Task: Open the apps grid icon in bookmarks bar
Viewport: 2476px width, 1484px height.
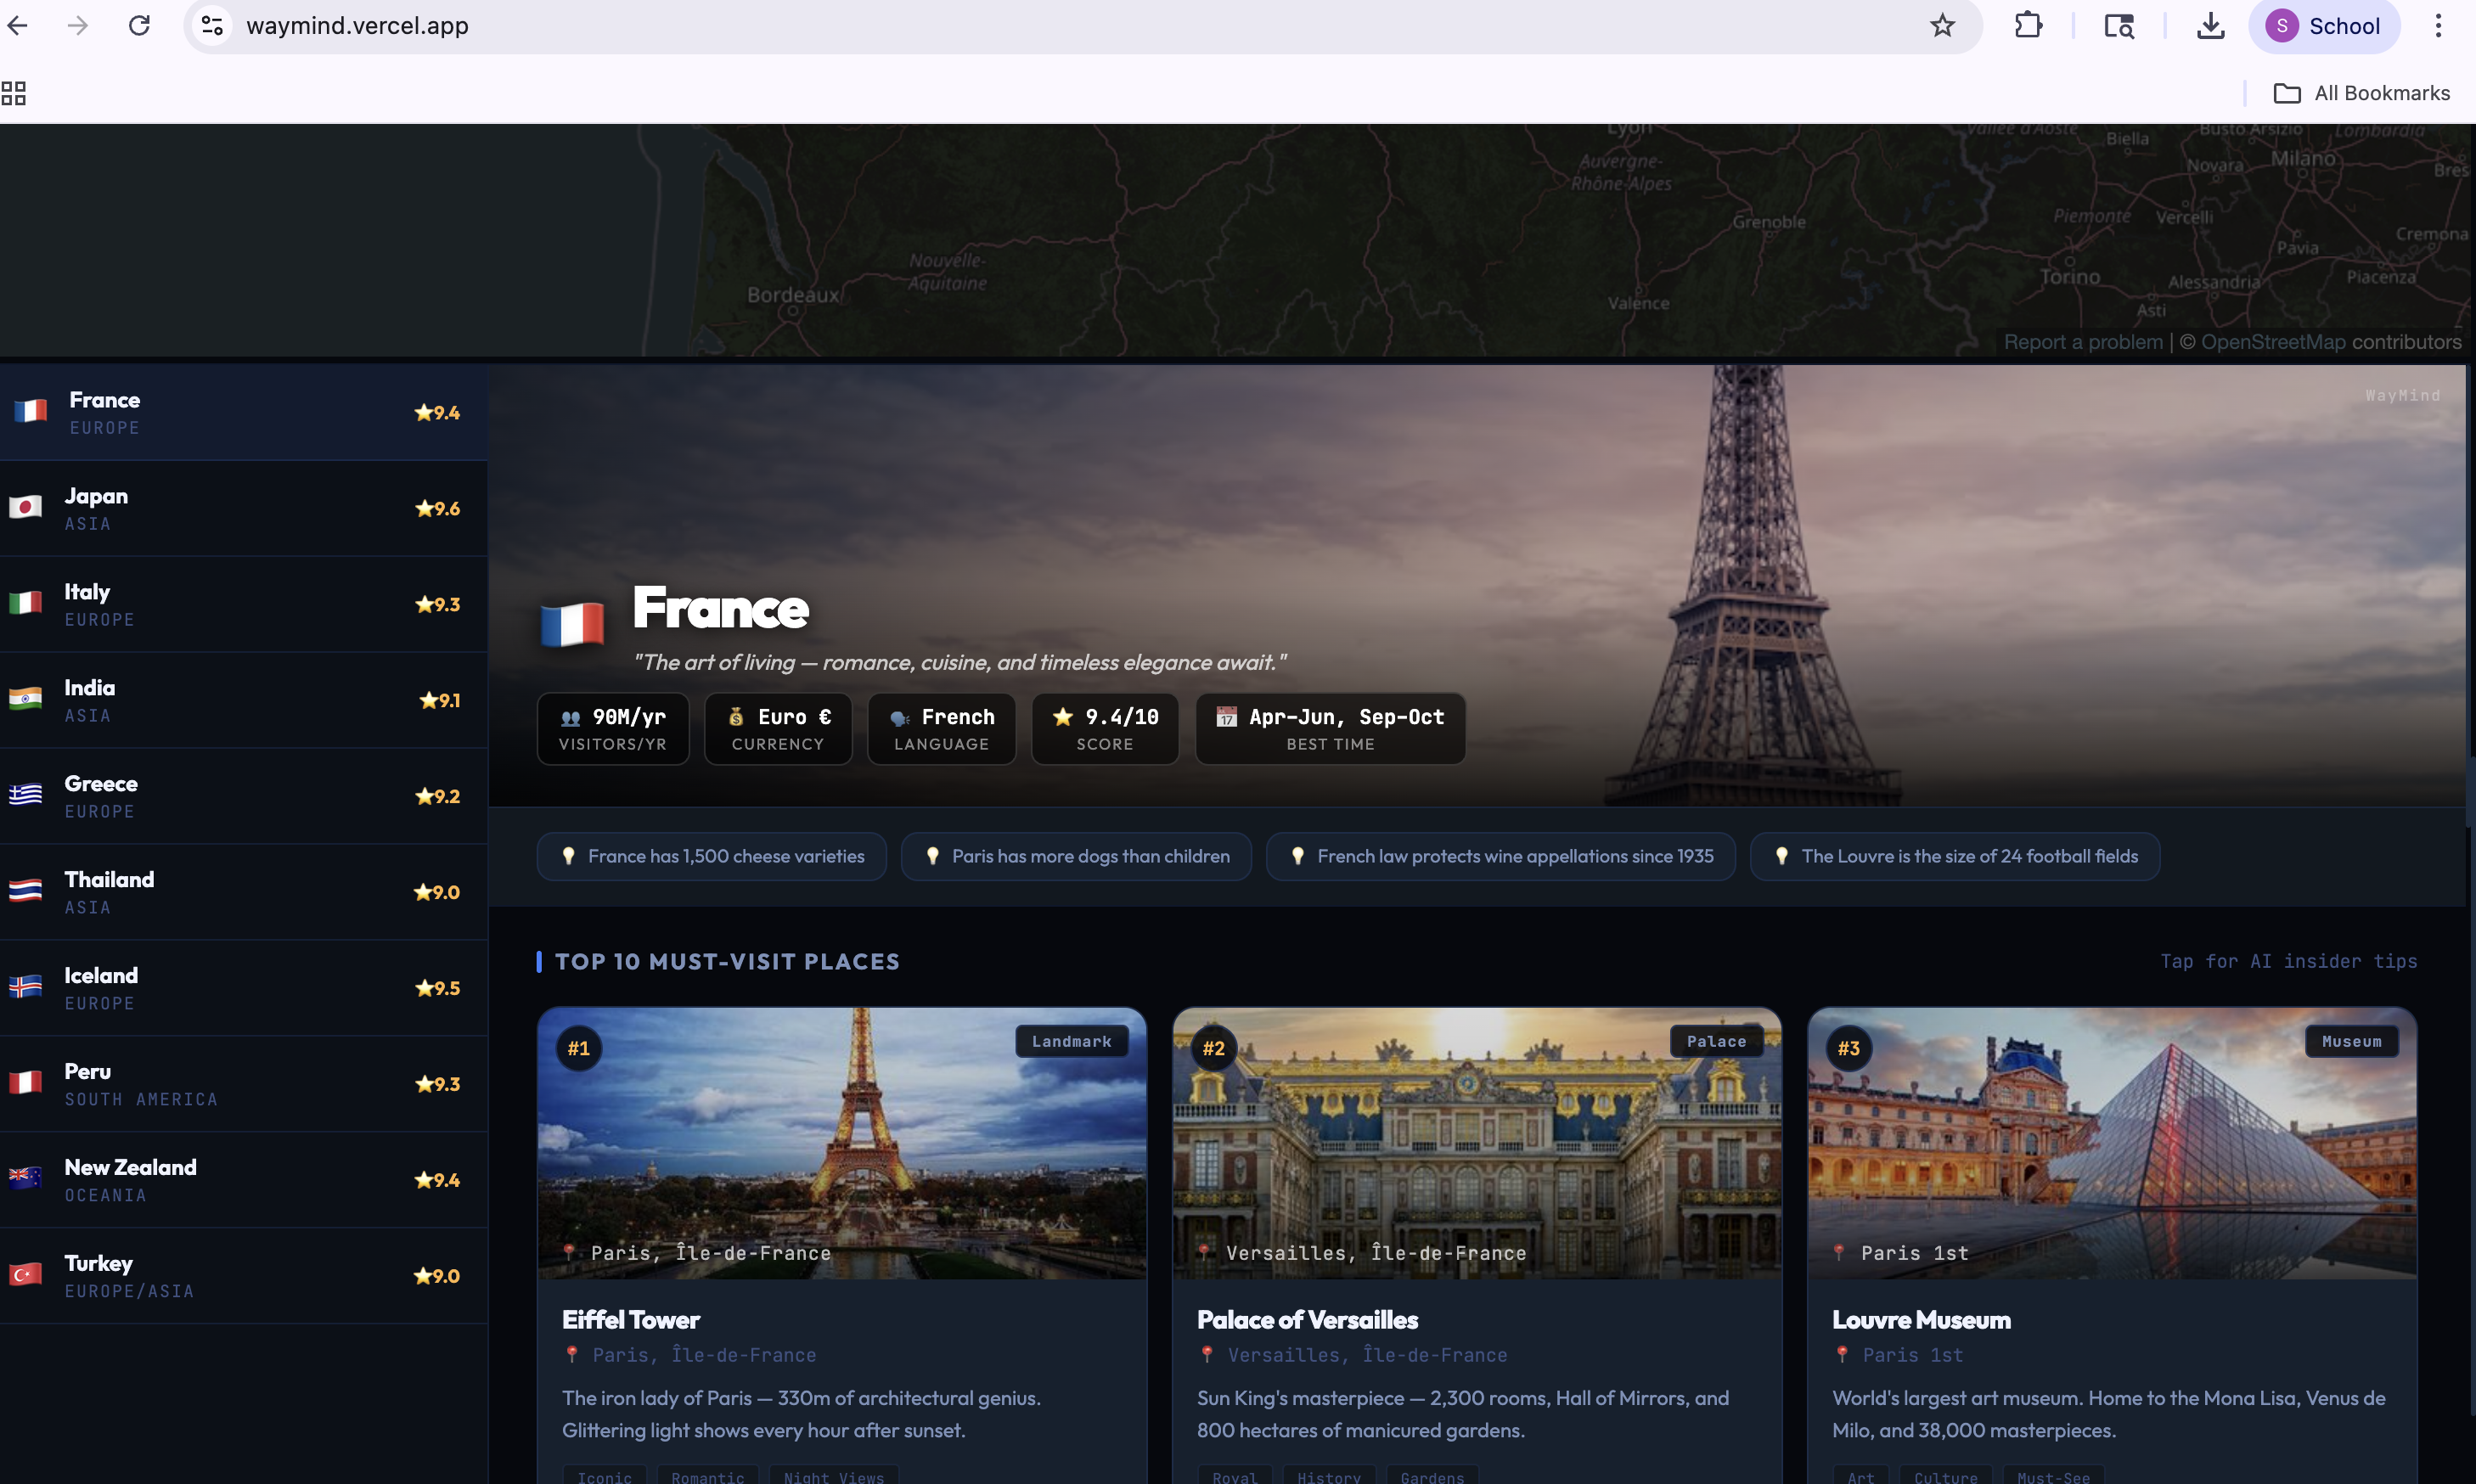Action: click(14, 93)
